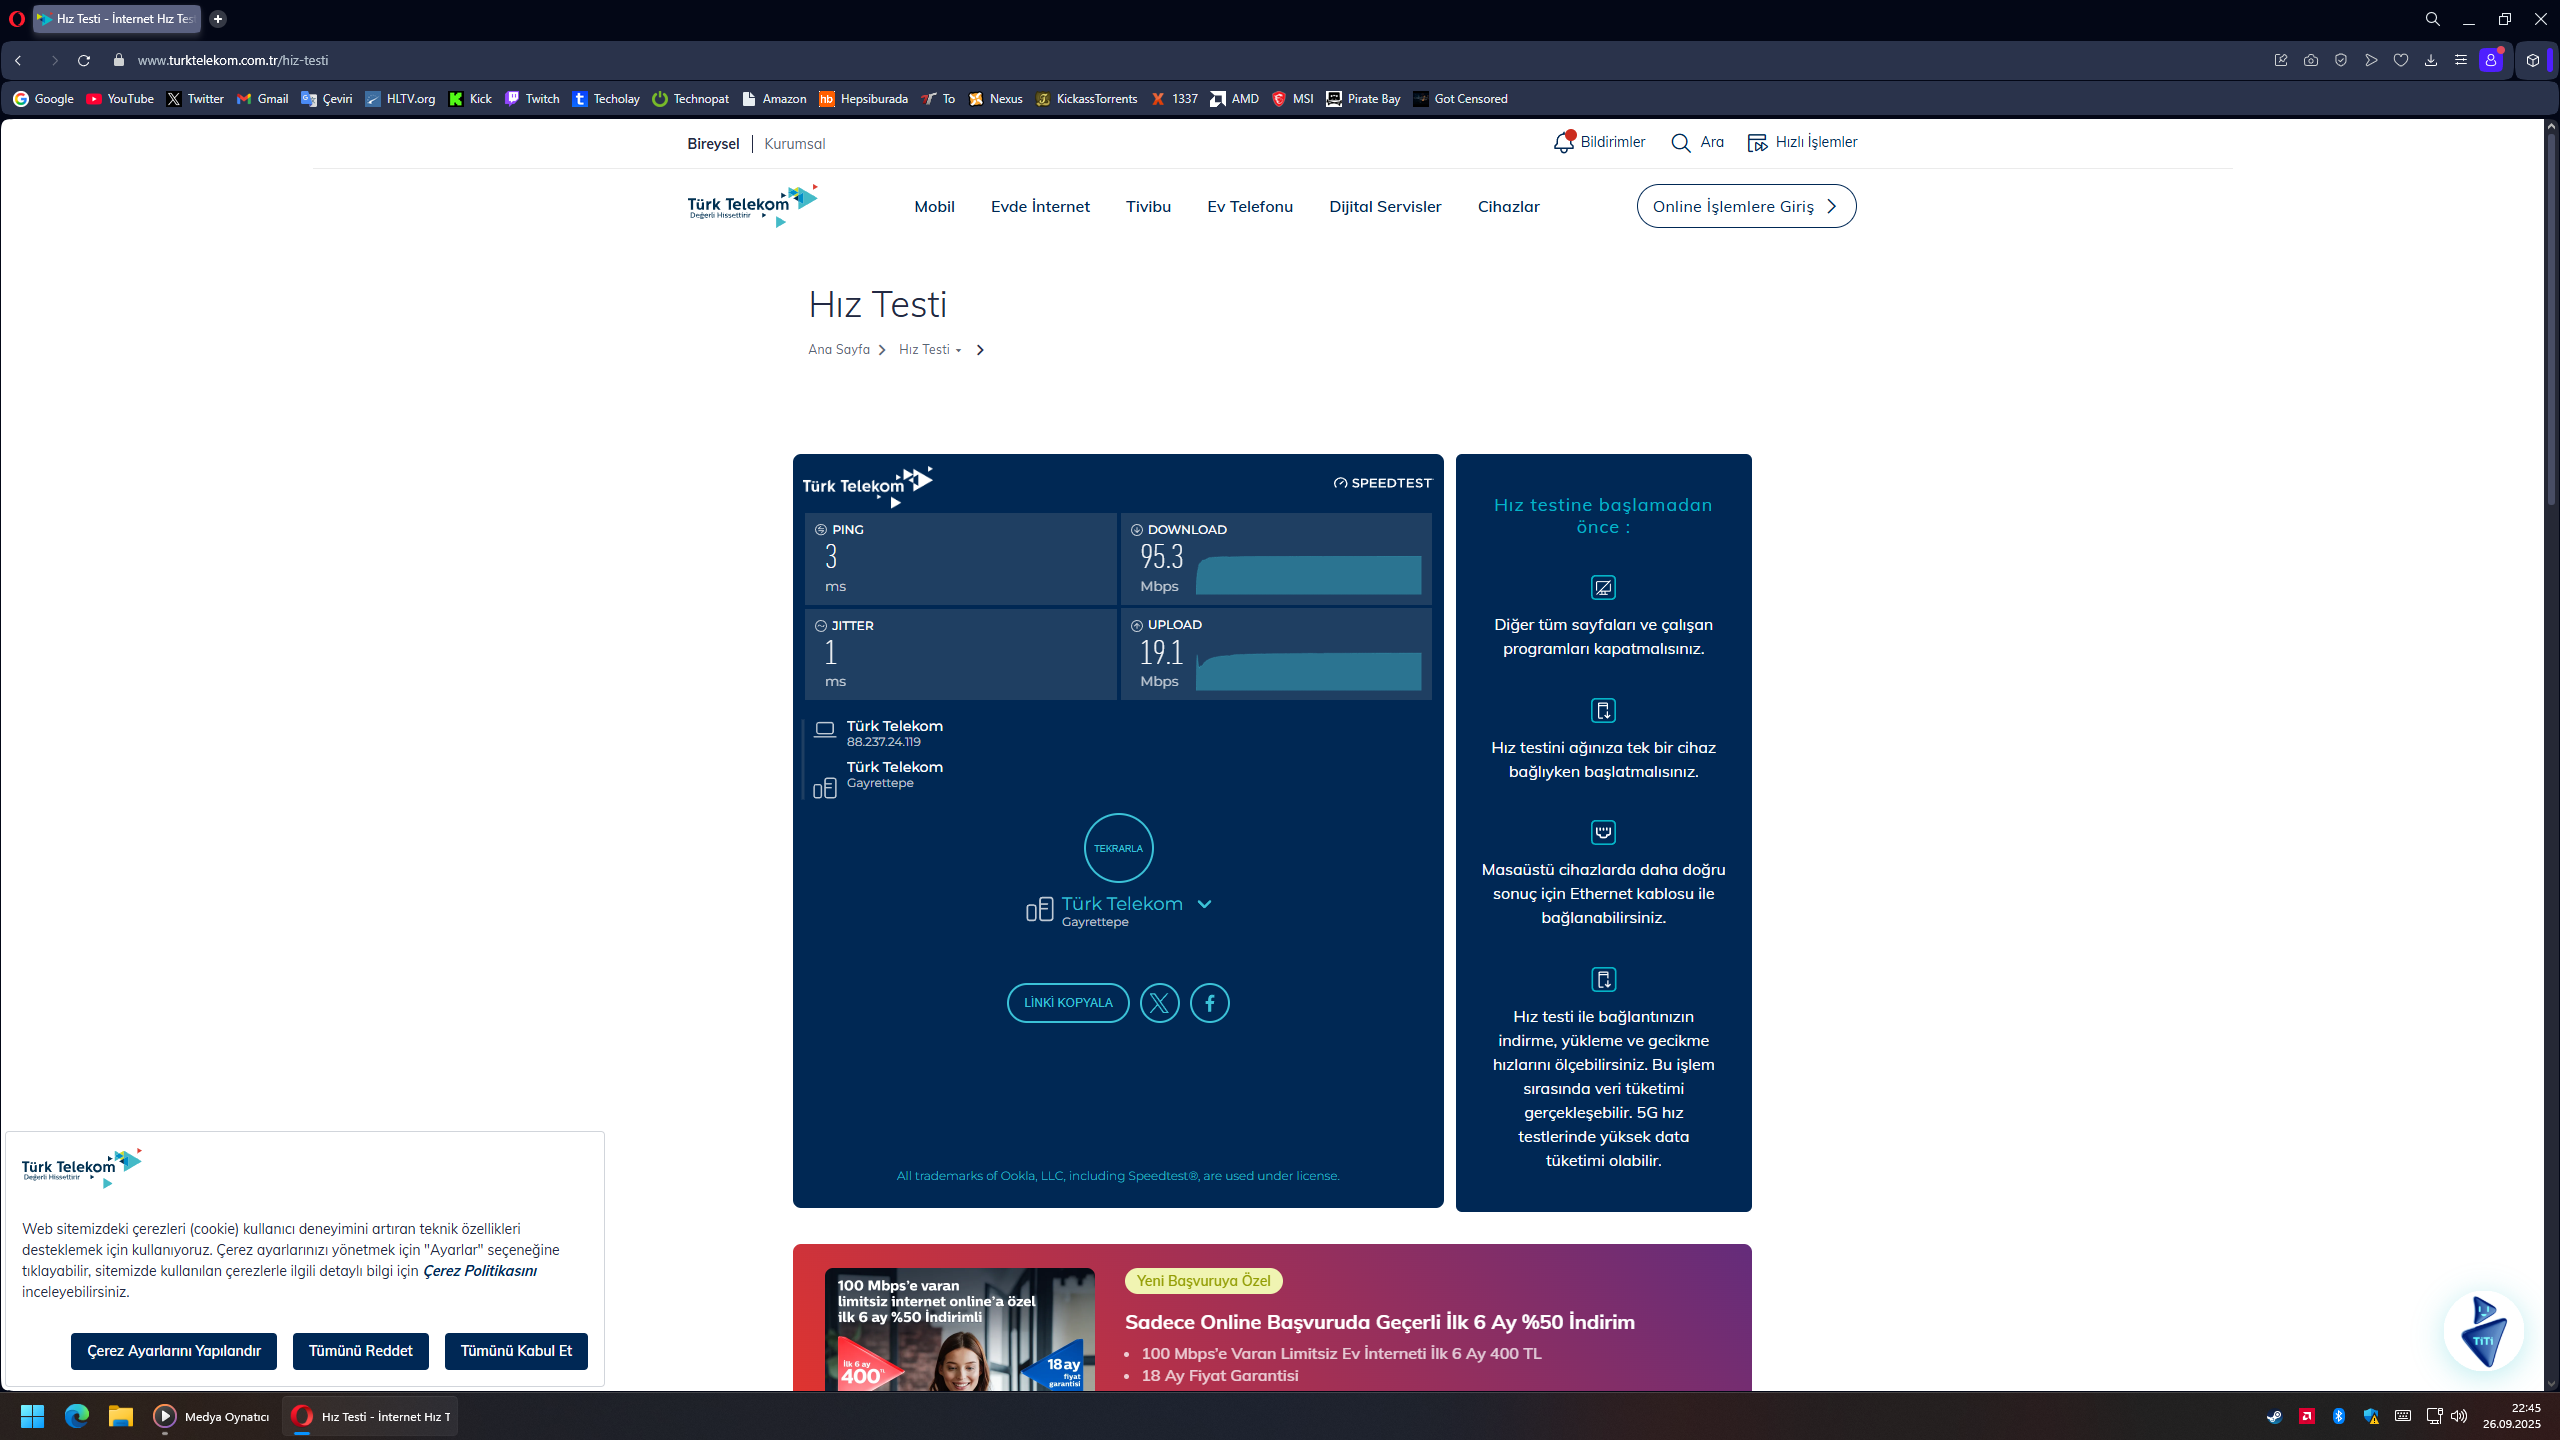Click the send arrow icon in Opera toolbar
Screen dimensions: 2560x1440
click(x=2371, y=61)
